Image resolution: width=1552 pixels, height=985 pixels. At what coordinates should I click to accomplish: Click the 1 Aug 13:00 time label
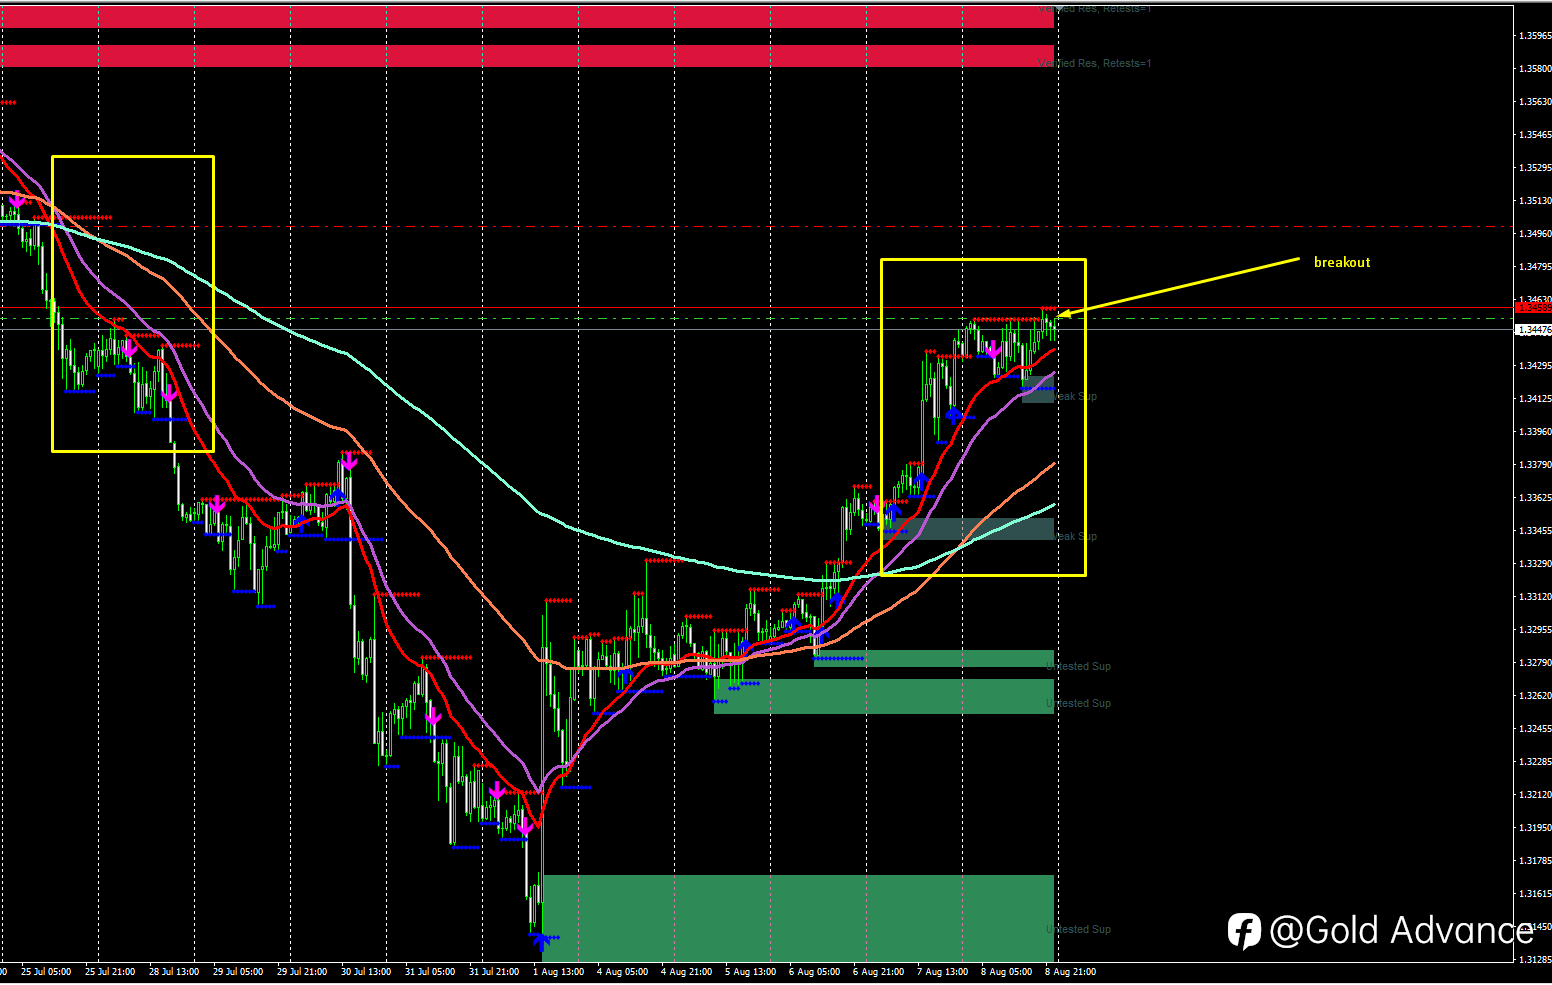coord(558,972)
